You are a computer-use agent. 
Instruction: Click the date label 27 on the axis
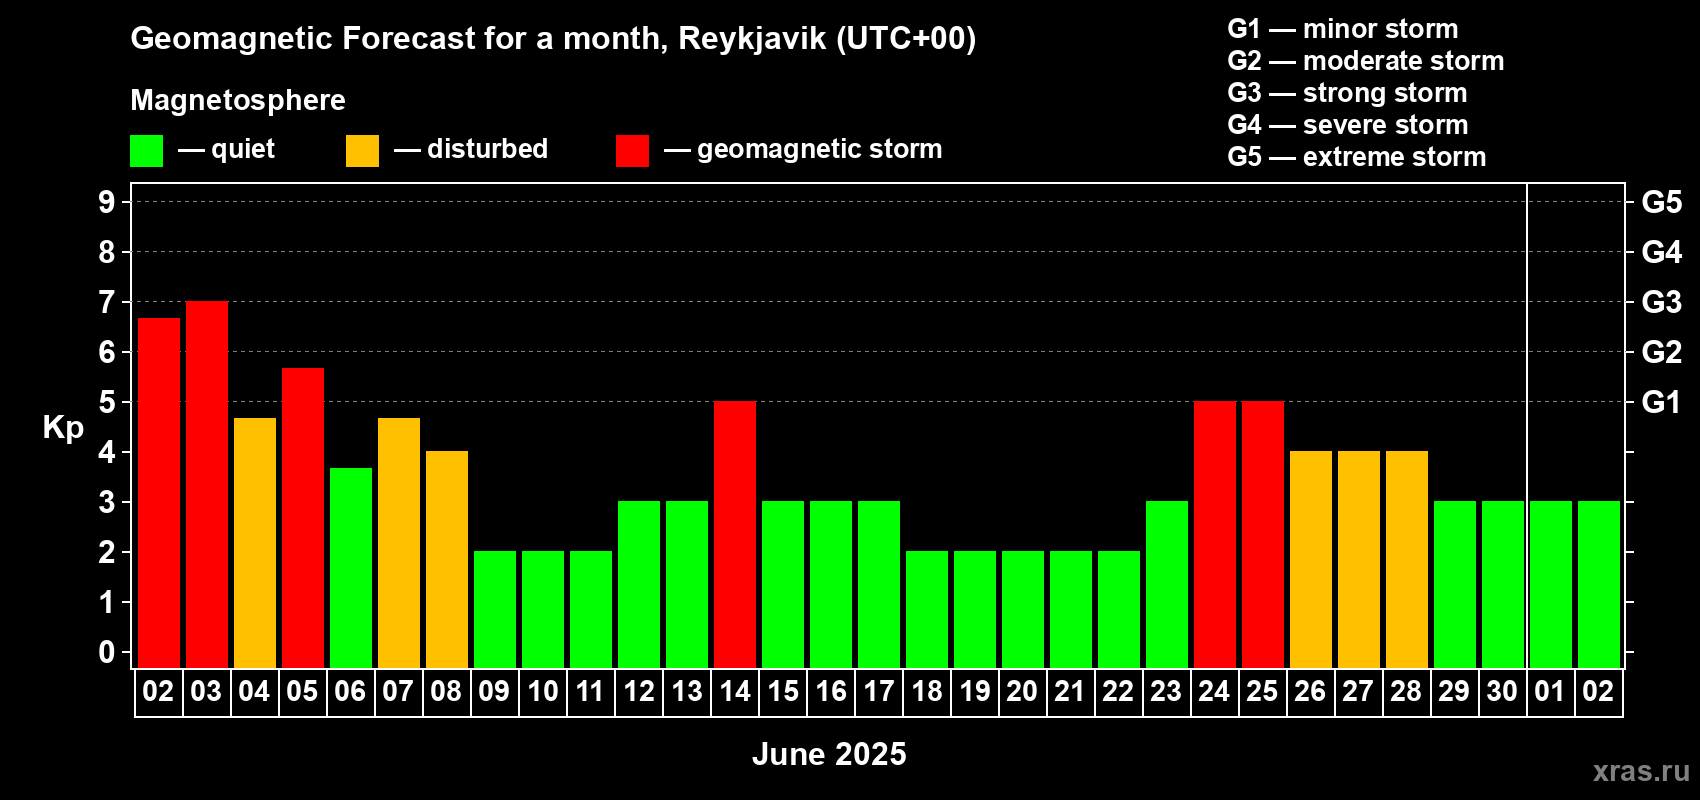click(x=1359, y=692)
